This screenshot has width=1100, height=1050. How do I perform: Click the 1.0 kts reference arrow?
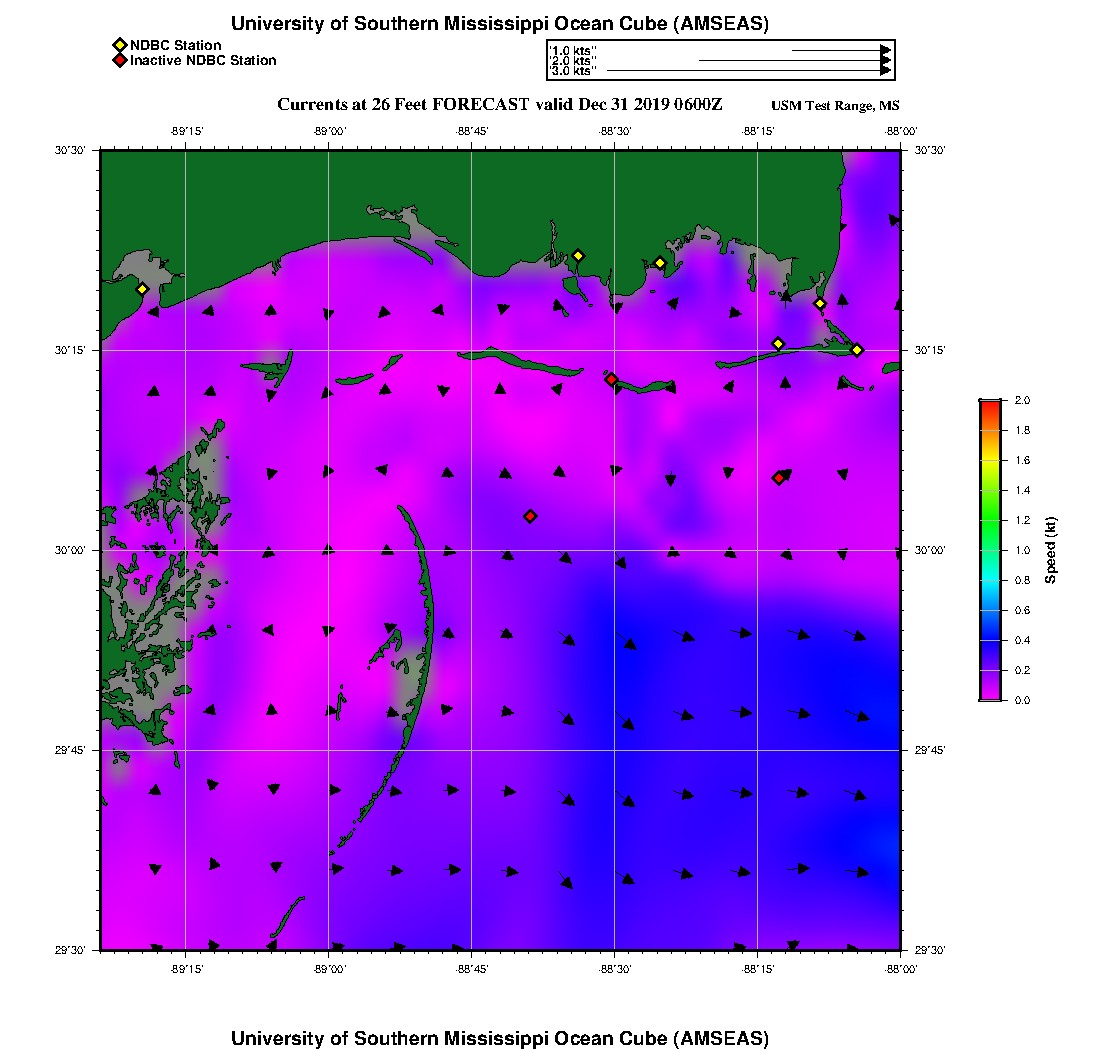840,49
